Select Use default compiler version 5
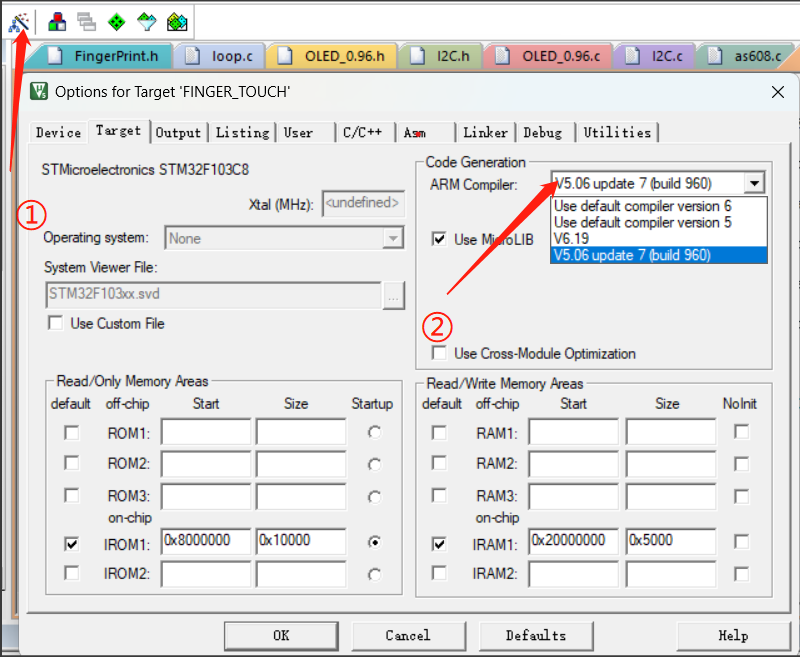 (642, 222)
